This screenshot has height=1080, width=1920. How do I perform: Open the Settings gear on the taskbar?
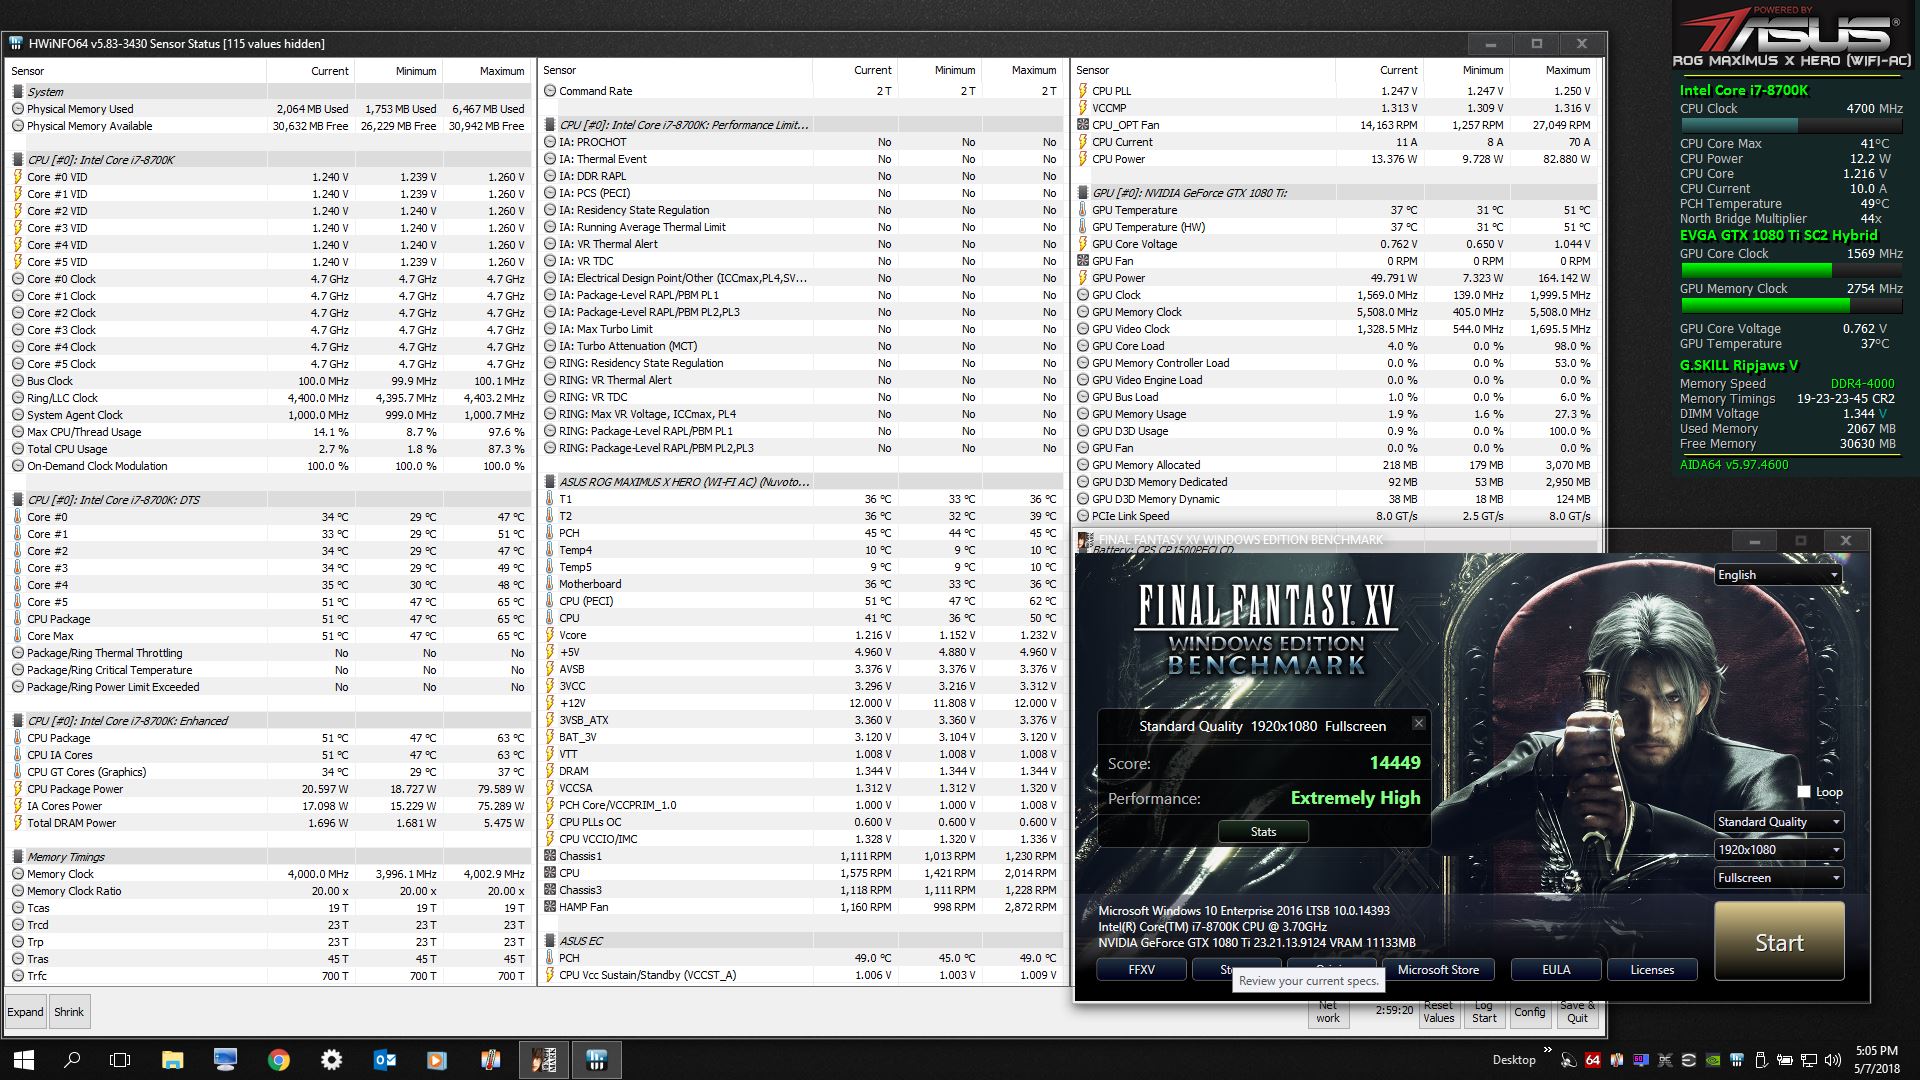point(331,1059)
